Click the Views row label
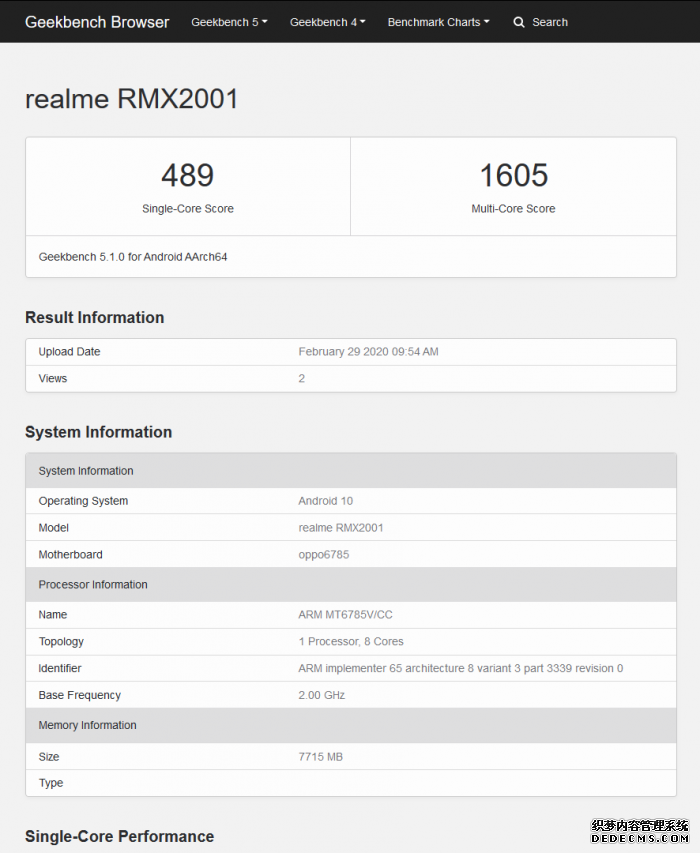The width and height of the screenshot is (700, 853). click(x=53, y=378)
